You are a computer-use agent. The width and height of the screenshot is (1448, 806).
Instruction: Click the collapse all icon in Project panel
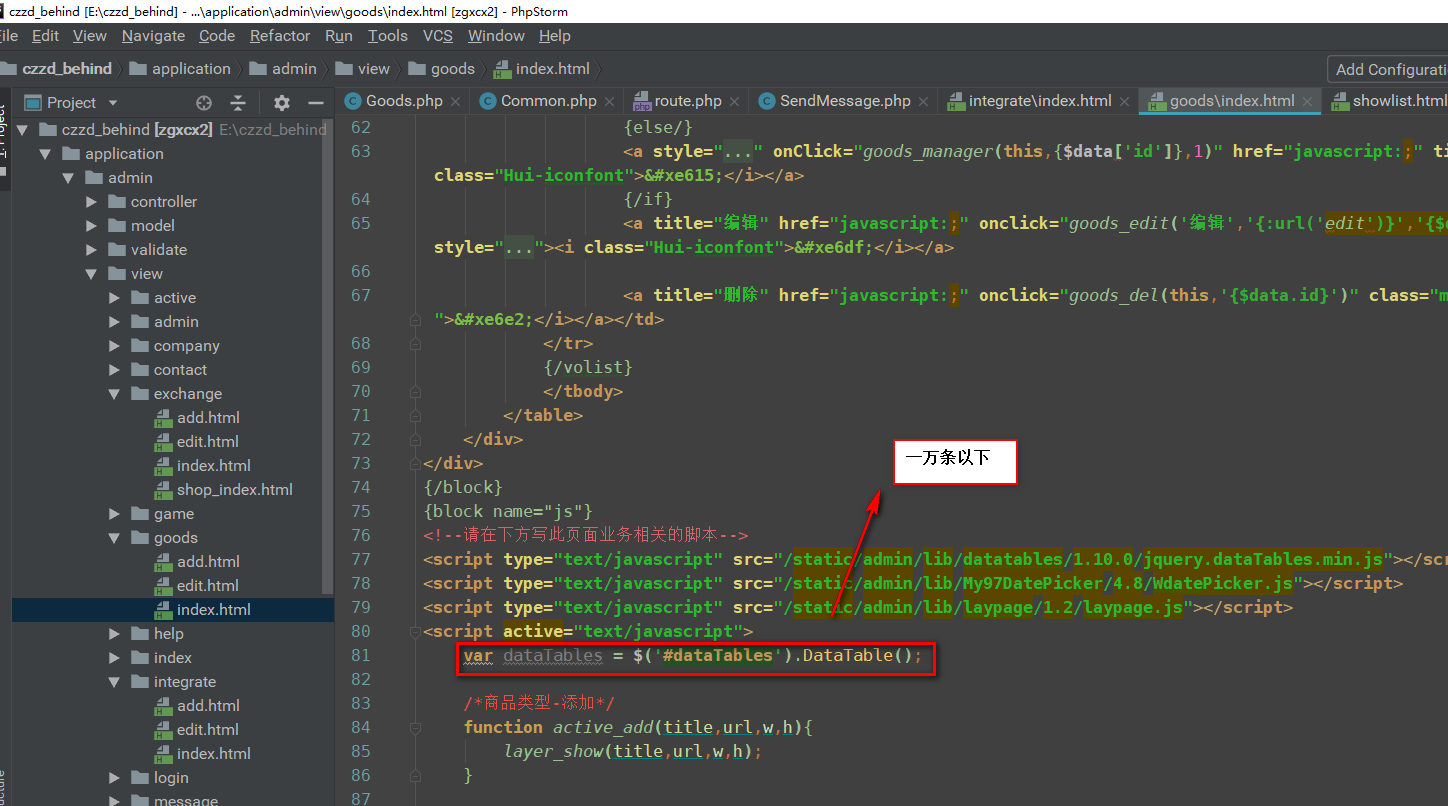pos(238,103)
